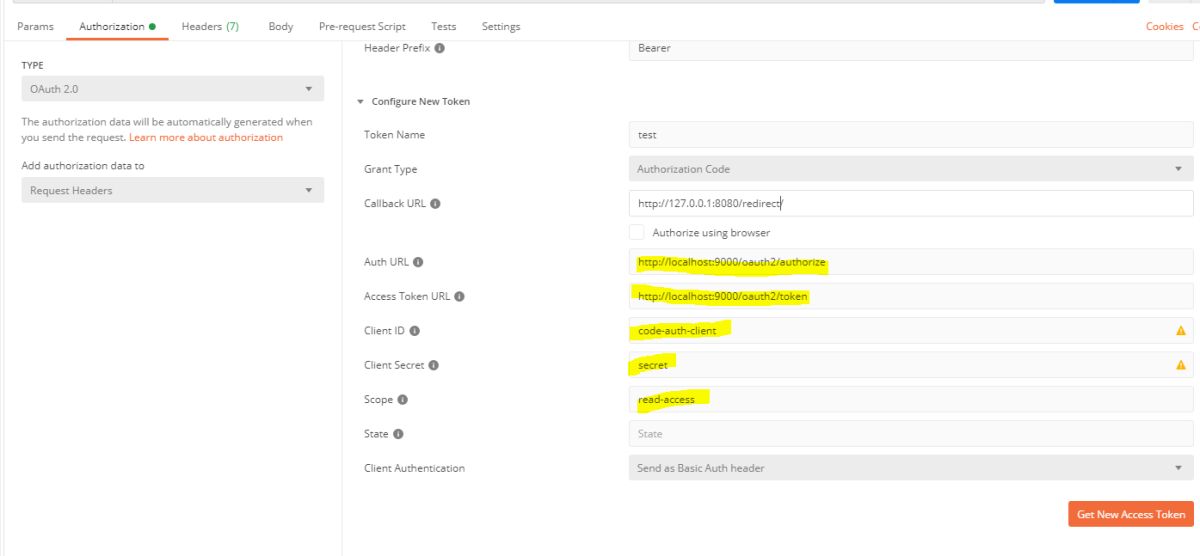Click Get New Access Token button
The height and width of the screenshot is (556, 1200).
[x=1131, y=514]
